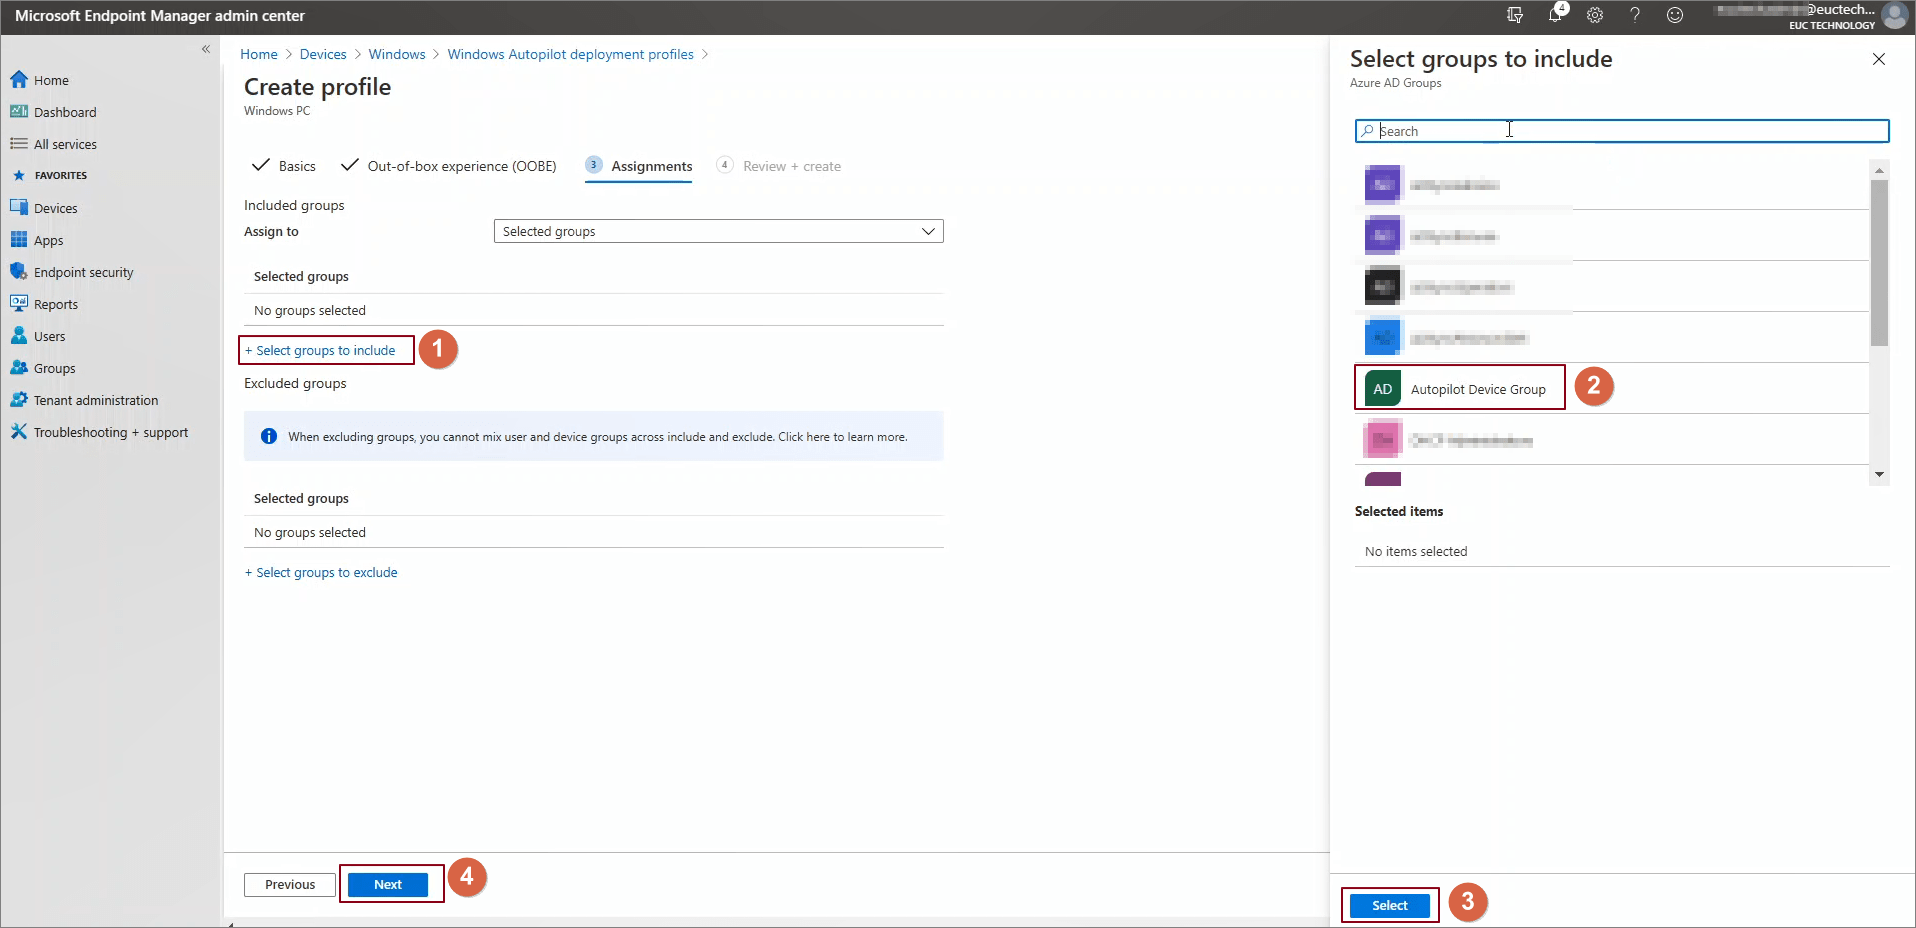This screenshot has height=928, width=1916.
Task: Click the group list scroll-up arrow
Action: [1880, 171]
